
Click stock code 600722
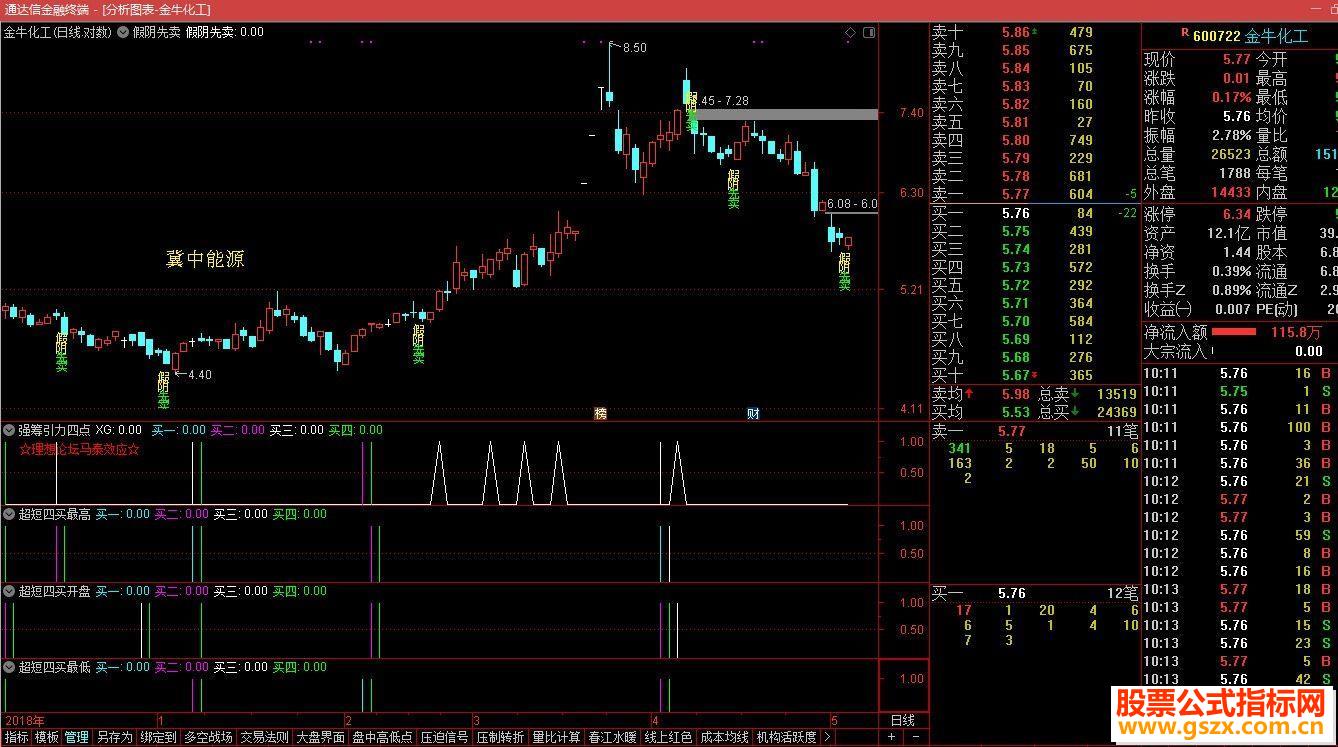(1217, 36)
